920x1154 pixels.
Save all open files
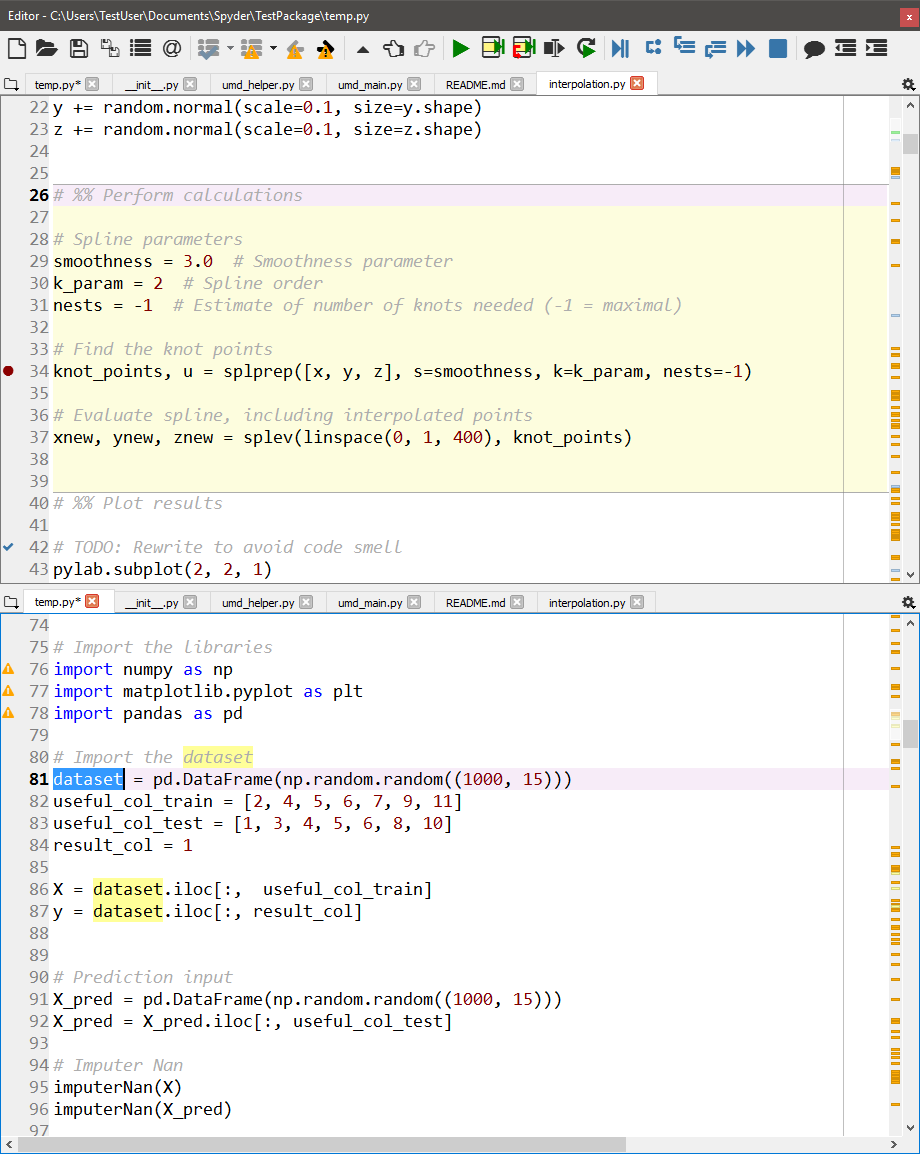coord(110,49)
